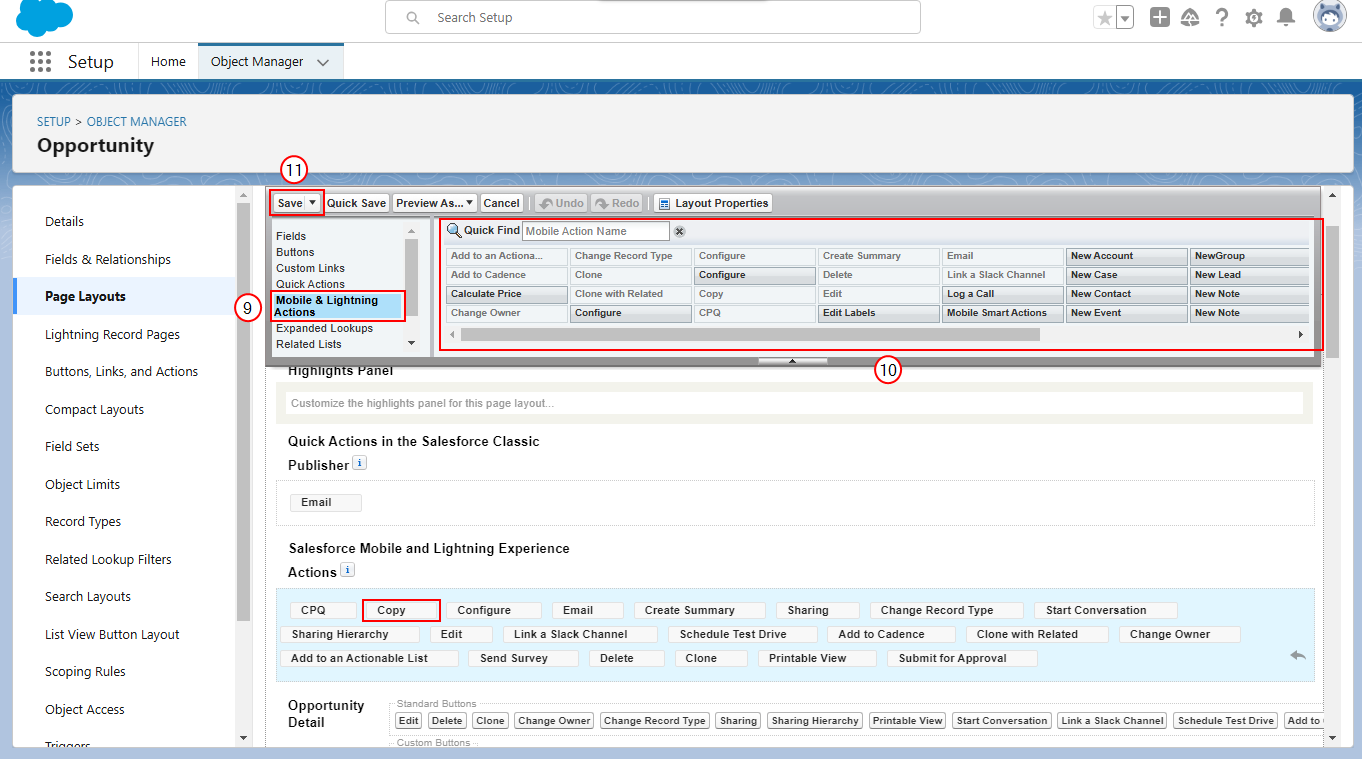This screenshot has height=759, width=1362.
Task: Expand the Object Manager tab chevron
Action: tap(323, 63)
